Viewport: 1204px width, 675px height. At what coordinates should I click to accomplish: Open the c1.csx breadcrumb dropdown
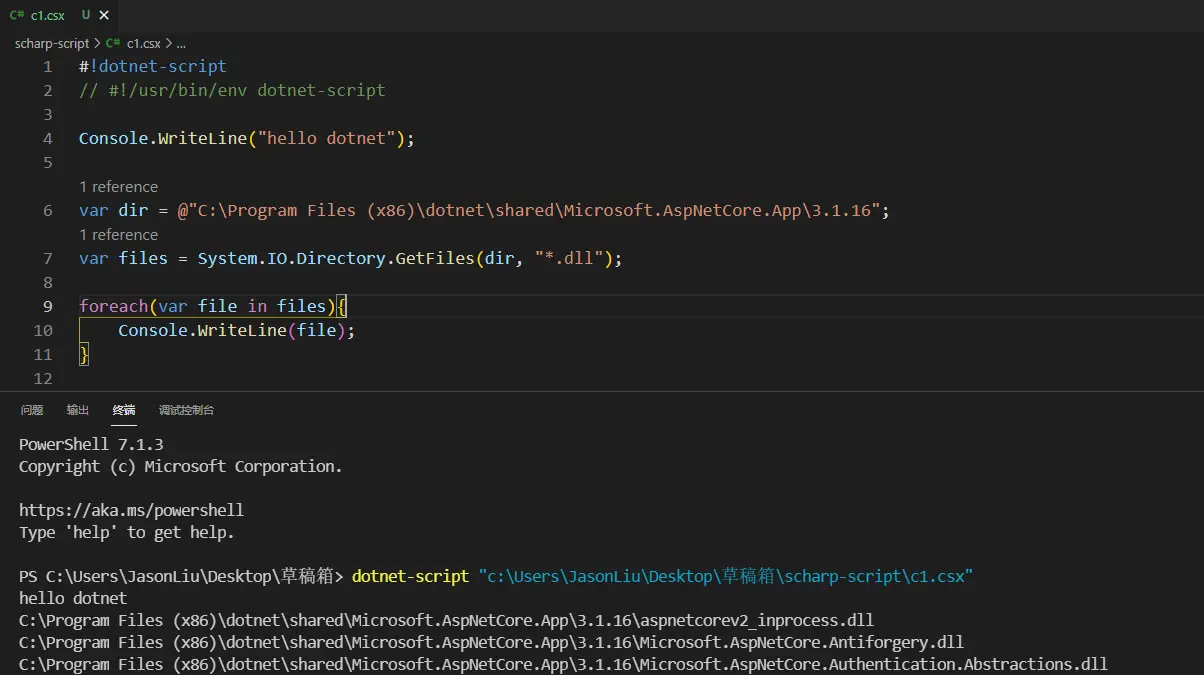click(143, 43)
